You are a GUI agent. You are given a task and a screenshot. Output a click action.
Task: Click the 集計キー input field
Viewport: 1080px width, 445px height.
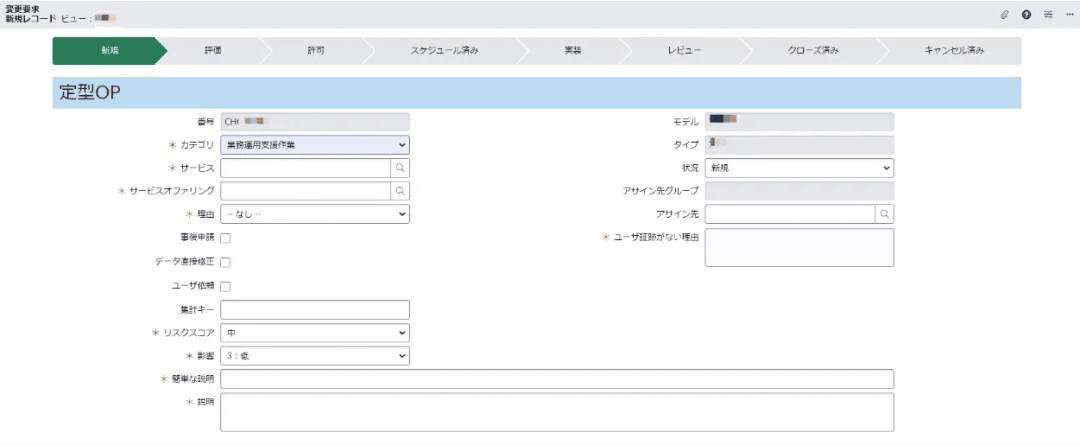(315, 310)
